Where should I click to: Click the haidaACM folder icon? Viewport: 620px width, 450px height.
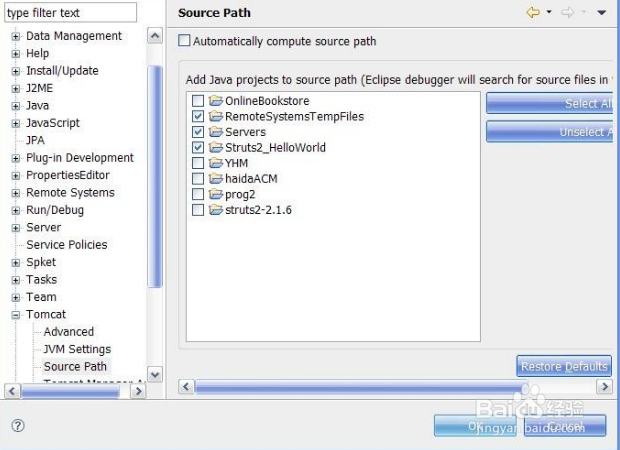pos(215,178)
